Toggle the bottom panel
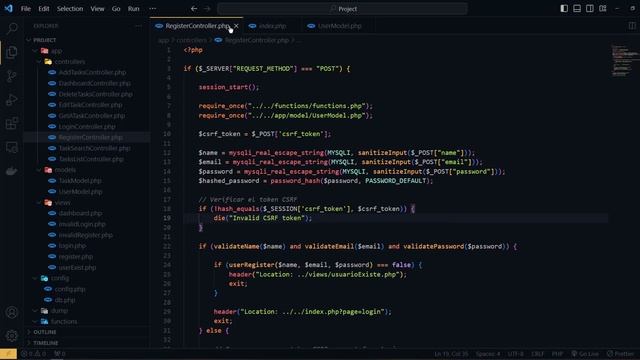 tap(577, 9)
